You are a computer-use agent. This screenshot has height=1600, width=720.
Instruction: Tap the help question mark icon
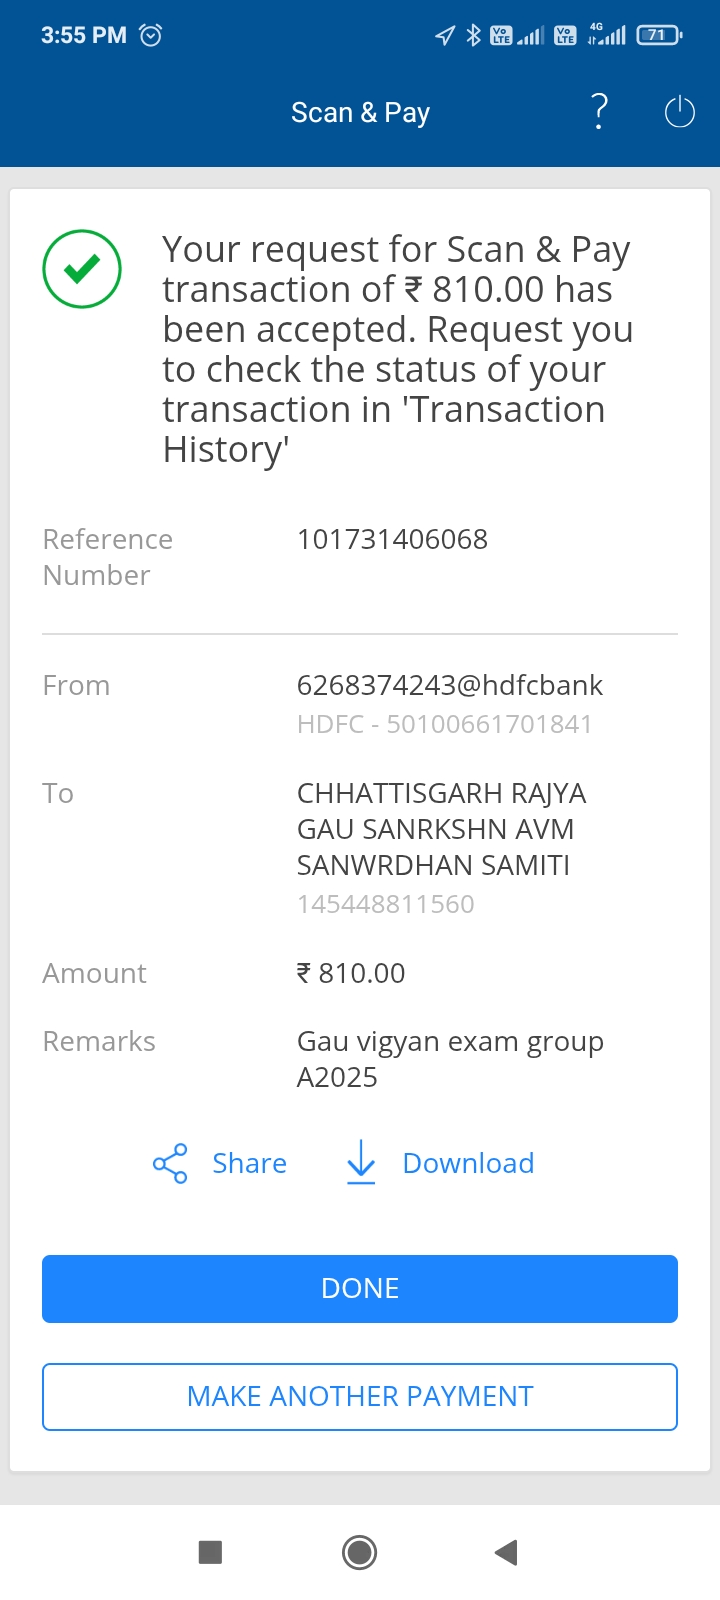click(599, 111)
